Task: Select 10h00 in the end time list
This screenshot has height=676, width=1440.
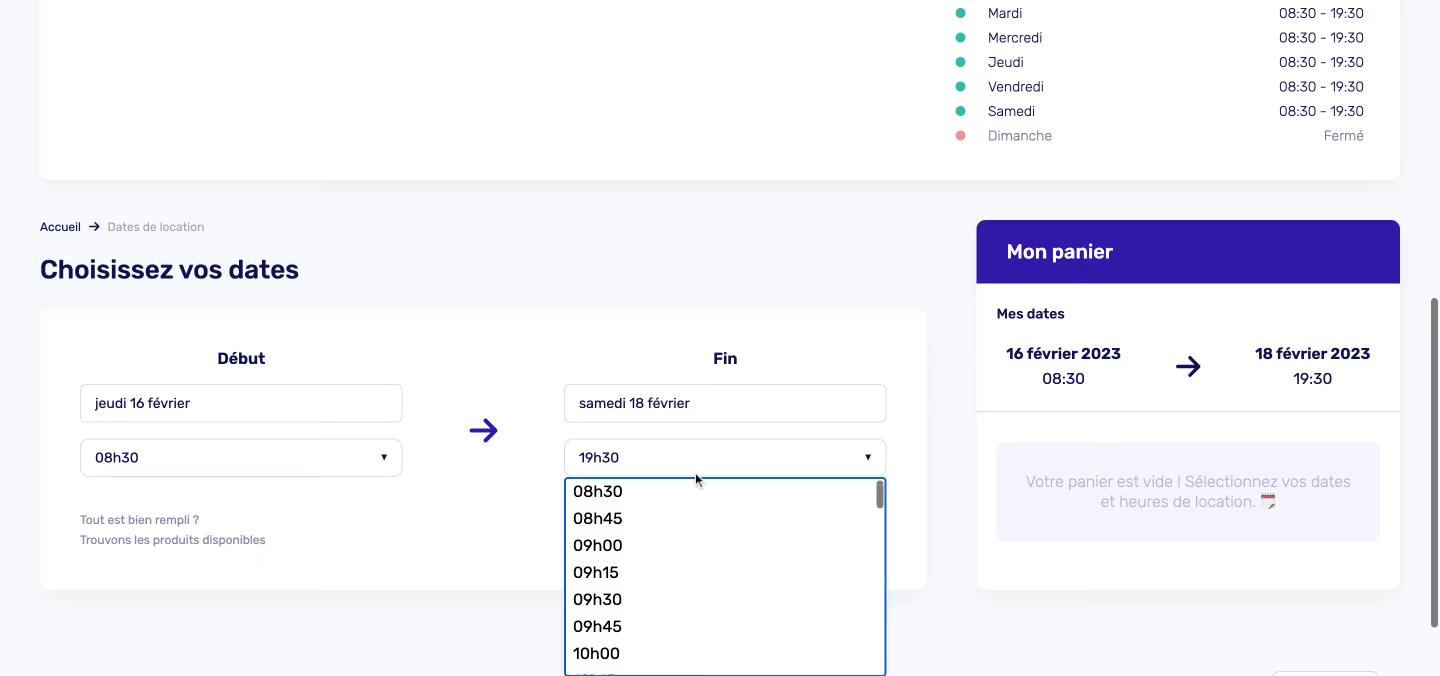Action: pyautogui.click(x=719, y=654)
